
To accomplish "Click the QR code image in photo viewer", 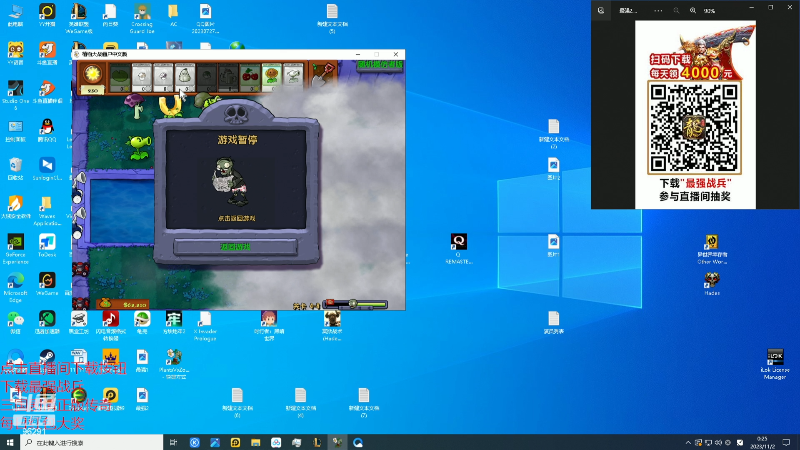I will [694, 129].
